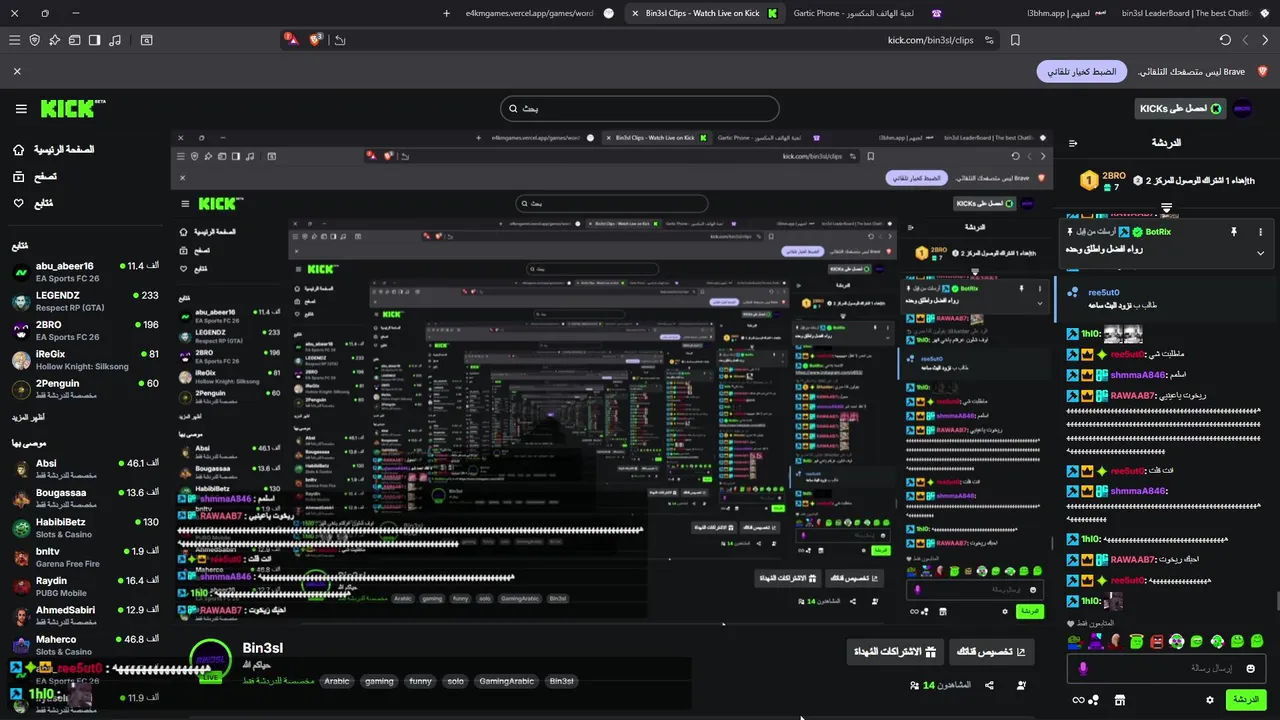
Task: Open 2Penguin channel in sidebar
Action: tap(84, 389)
